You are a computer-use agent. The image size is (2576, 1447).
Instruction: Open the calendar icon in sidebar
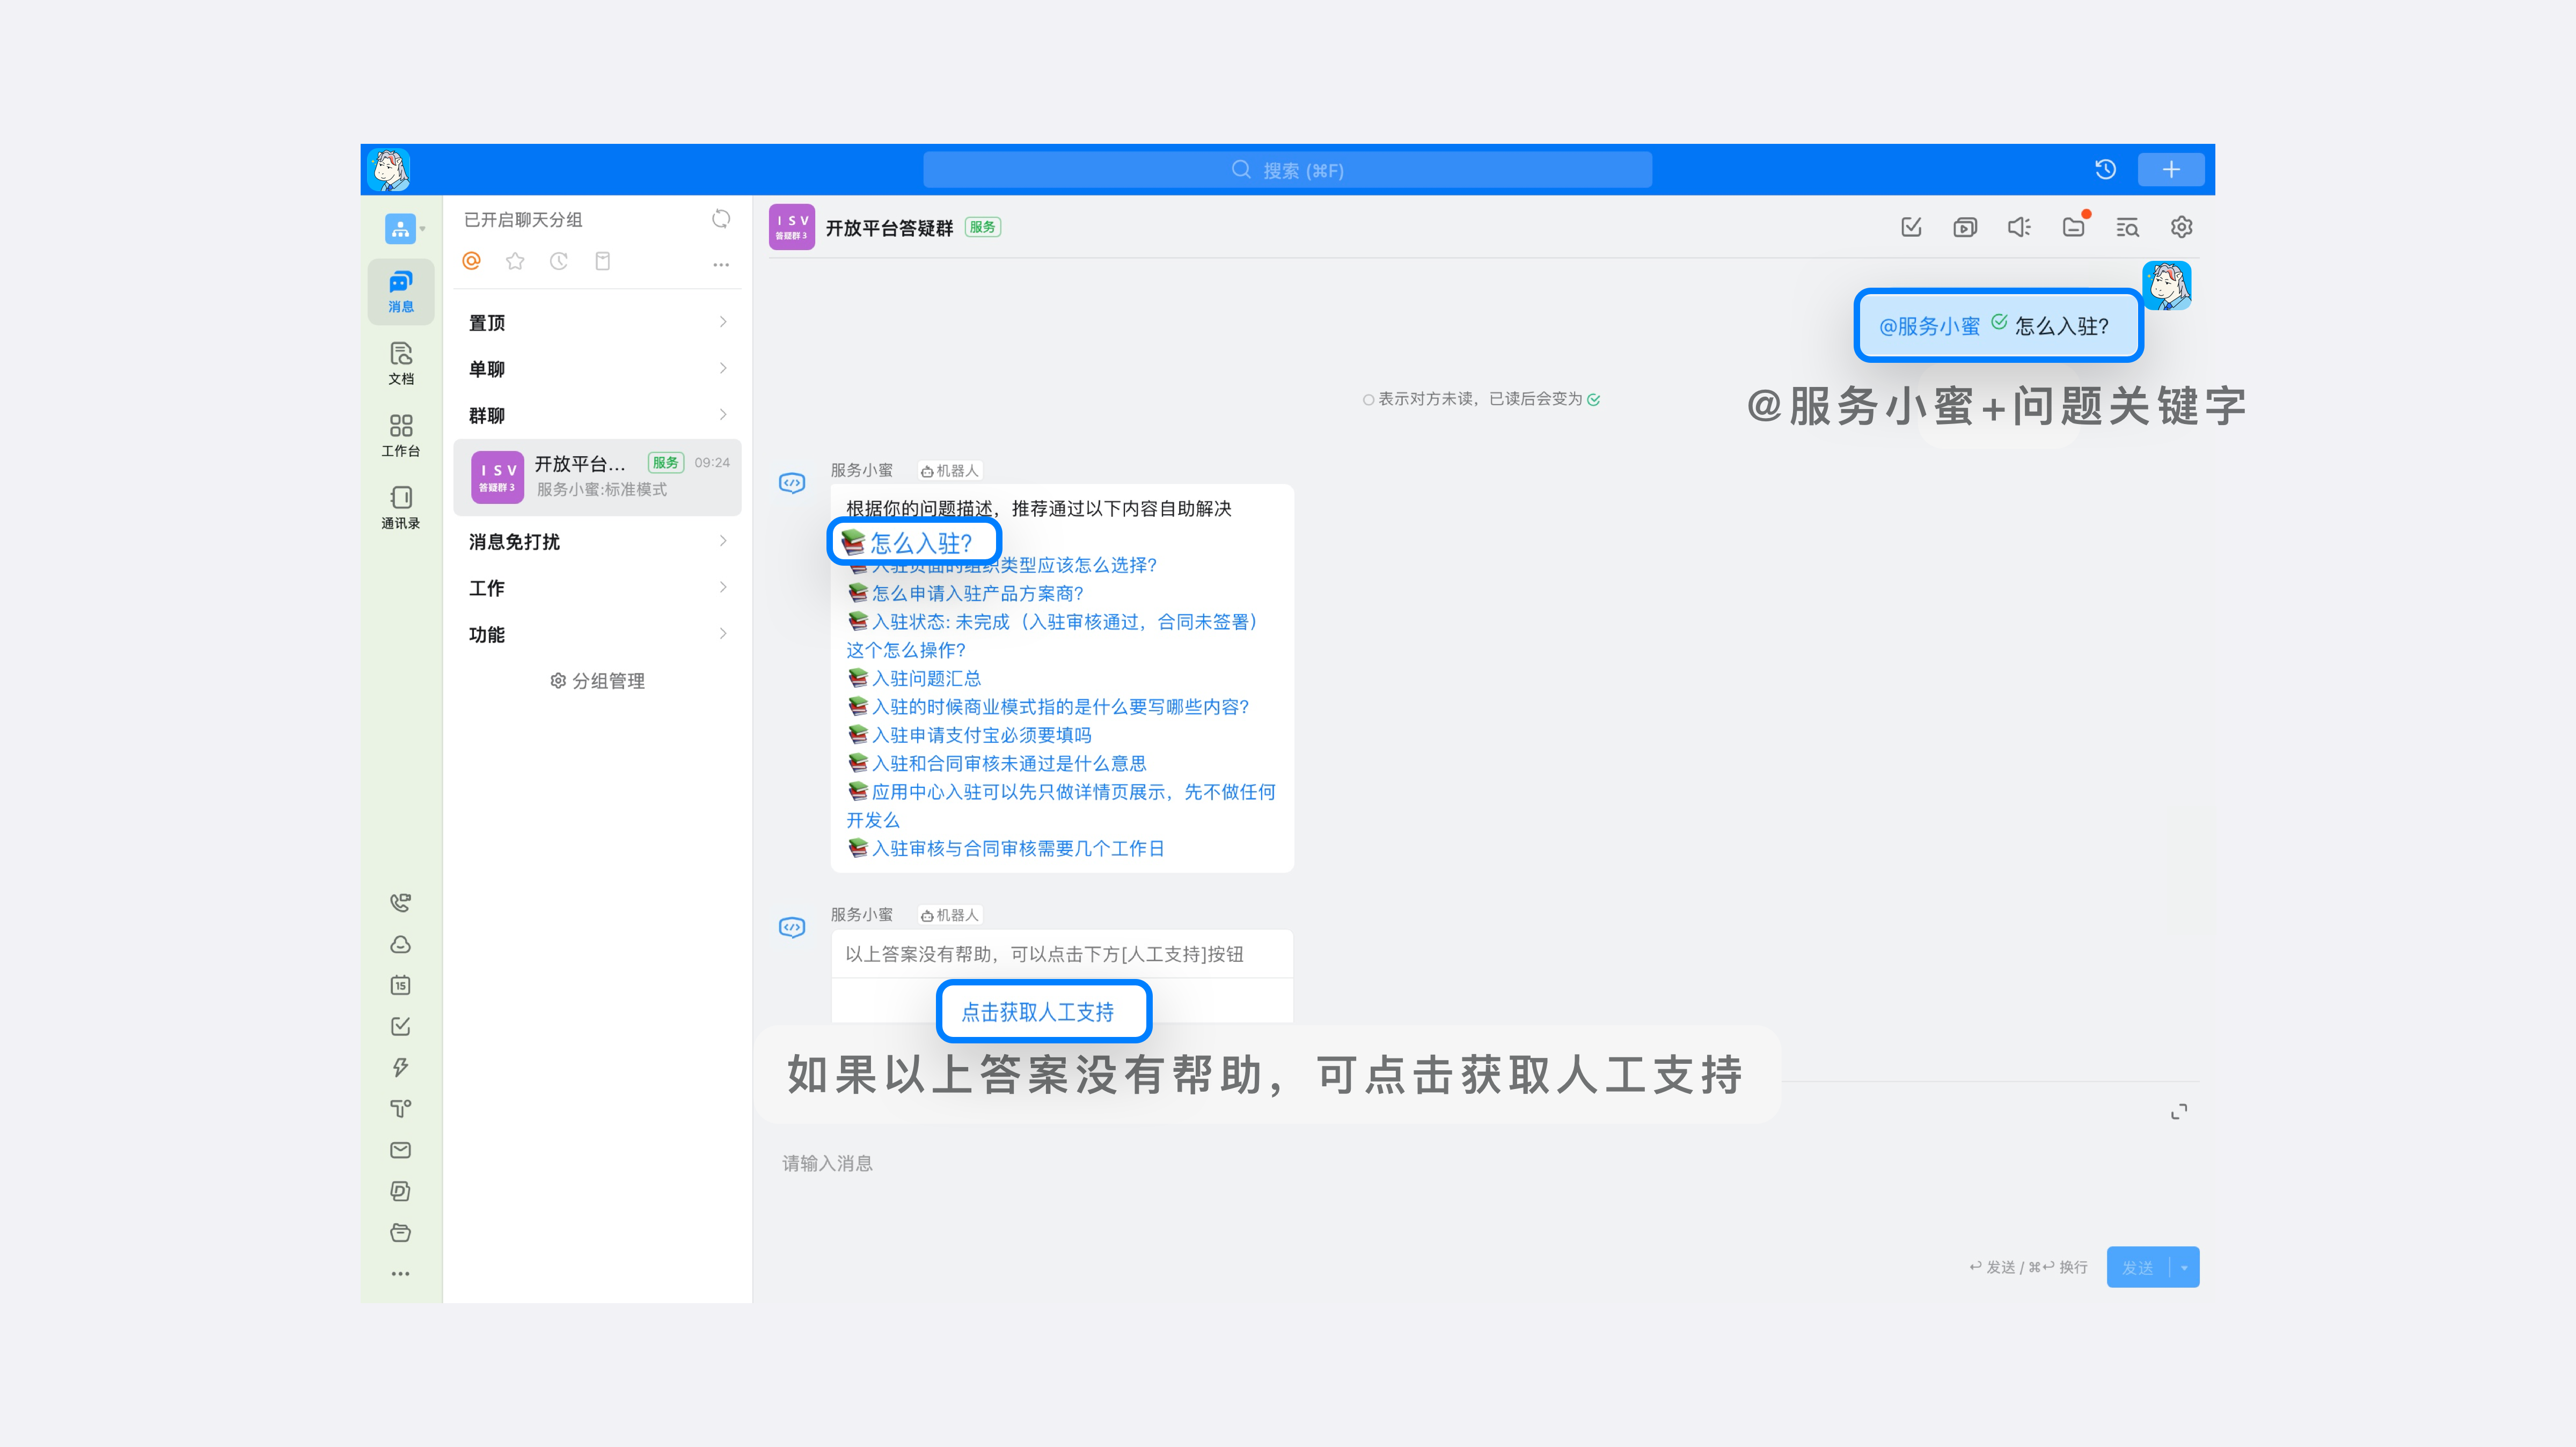[x=400, y=986]
